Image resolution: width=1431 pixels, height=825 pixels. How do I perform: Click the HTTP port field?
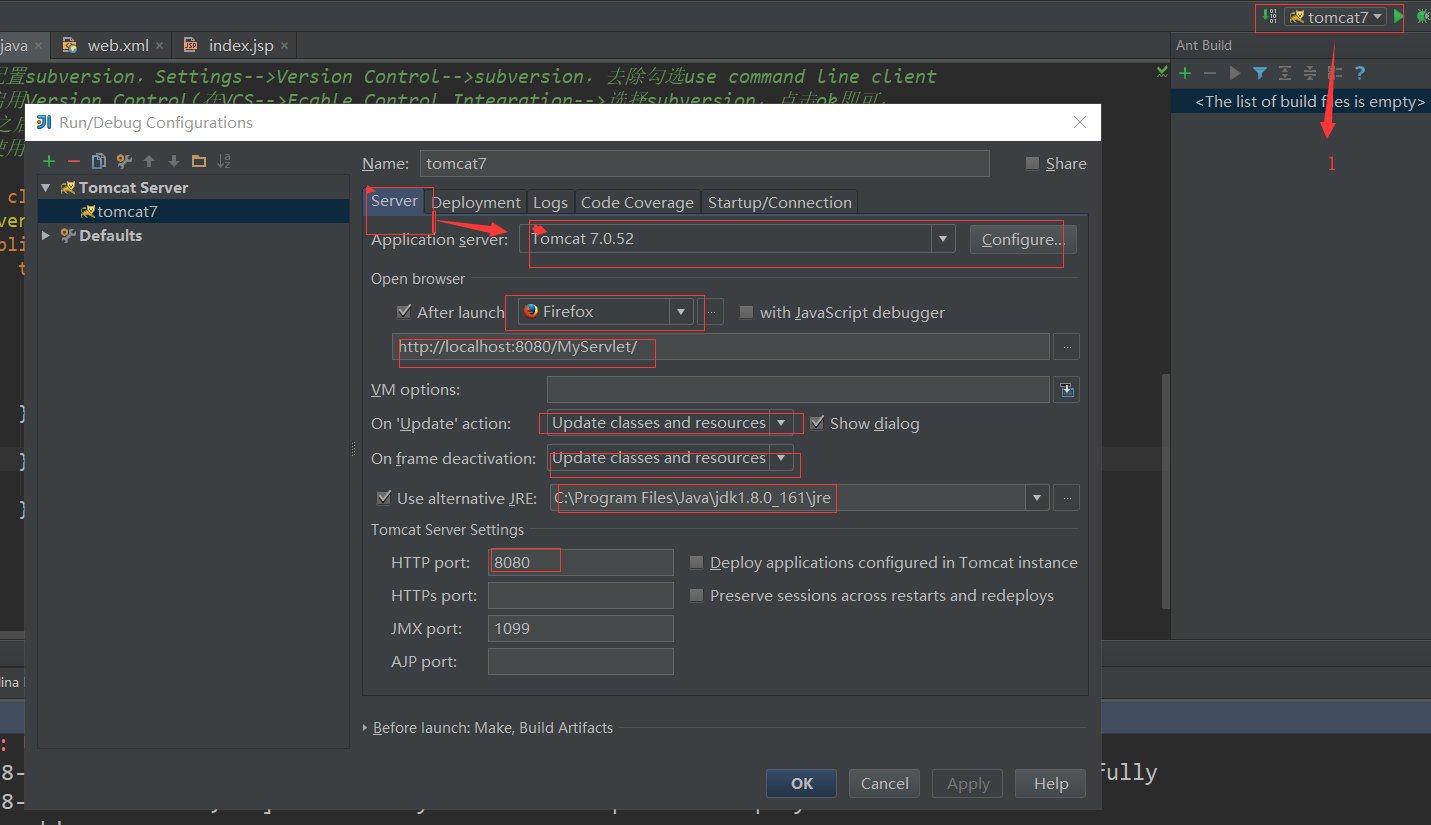(581, 562)
